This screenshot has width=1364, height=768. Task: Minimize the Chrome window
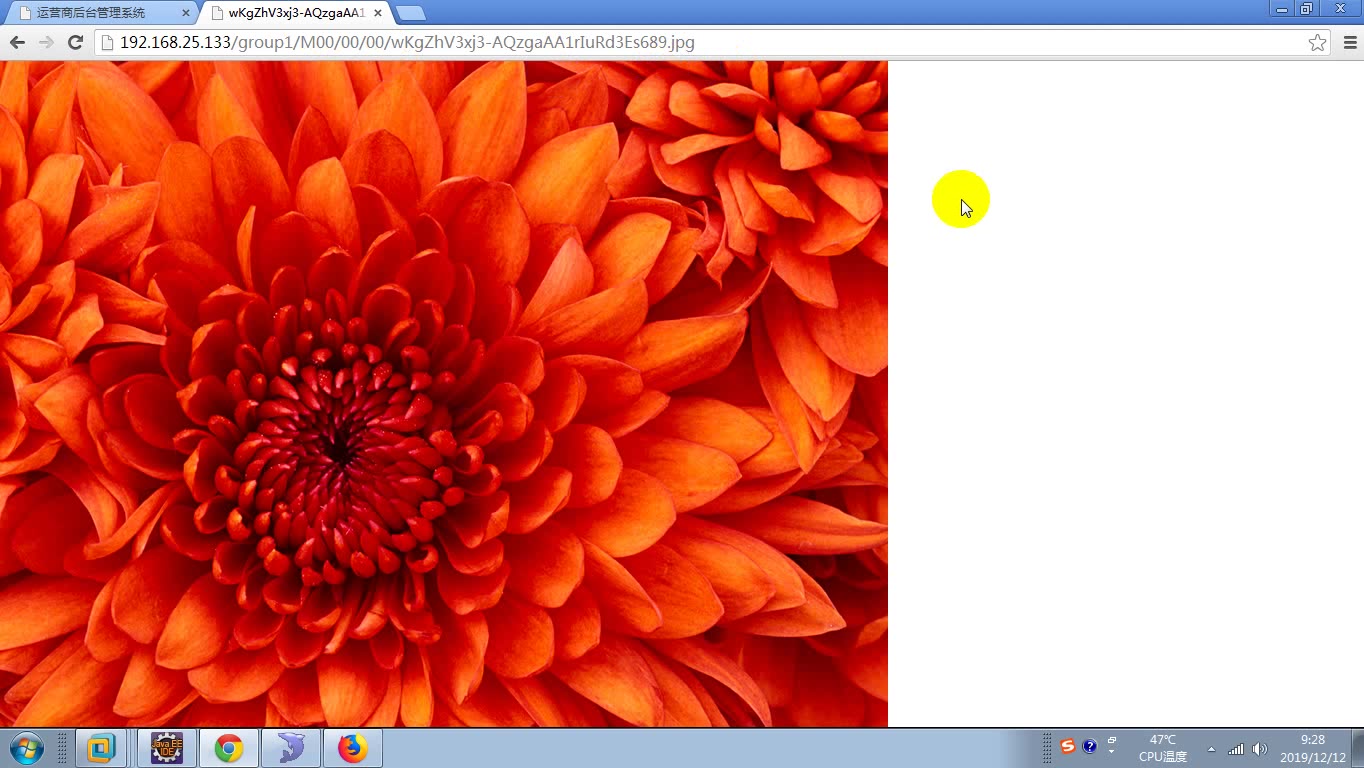click(x=1282, y=8)
